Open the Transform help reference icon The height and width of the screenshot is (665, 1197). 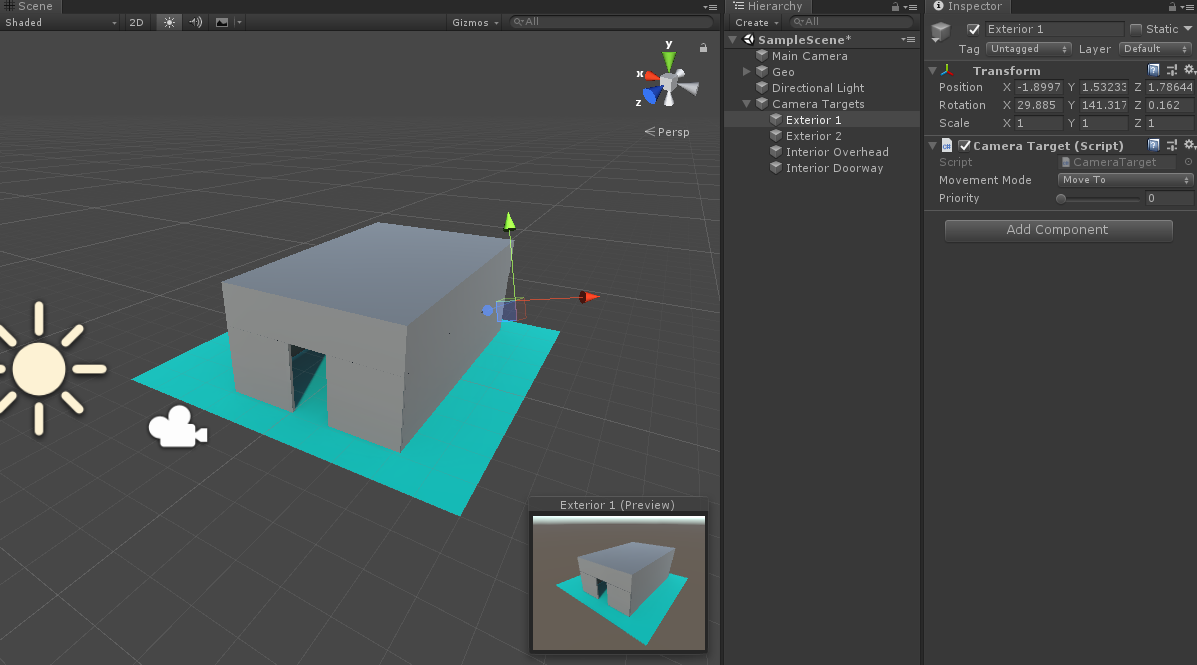pyautogui.click(x=1153, y=70)
